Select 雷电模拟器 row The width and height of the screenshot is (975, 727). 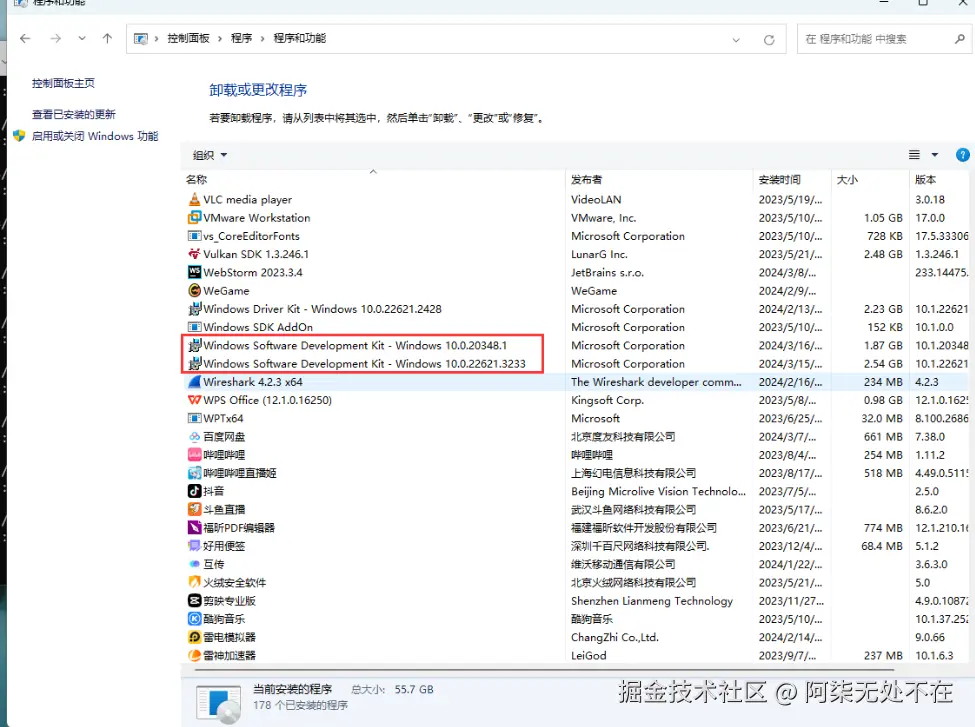pos(578,637)
